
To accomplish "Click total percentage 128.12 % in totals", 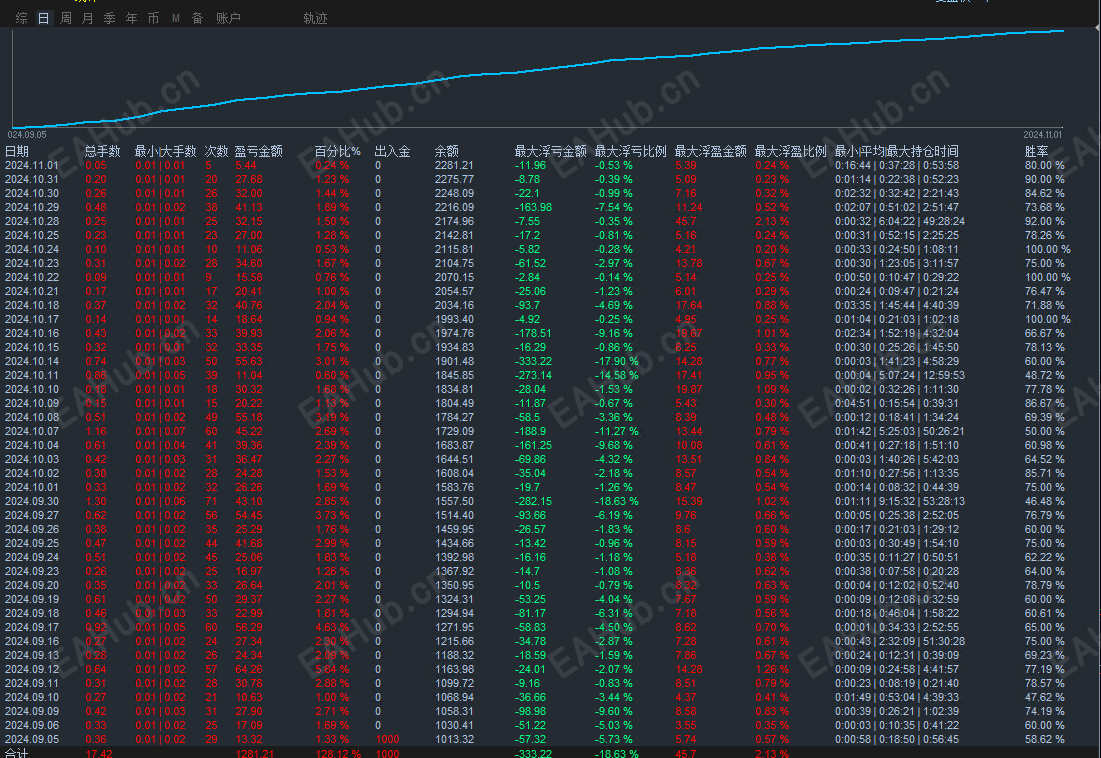I will pyautogui.click(x=338, y=753).
